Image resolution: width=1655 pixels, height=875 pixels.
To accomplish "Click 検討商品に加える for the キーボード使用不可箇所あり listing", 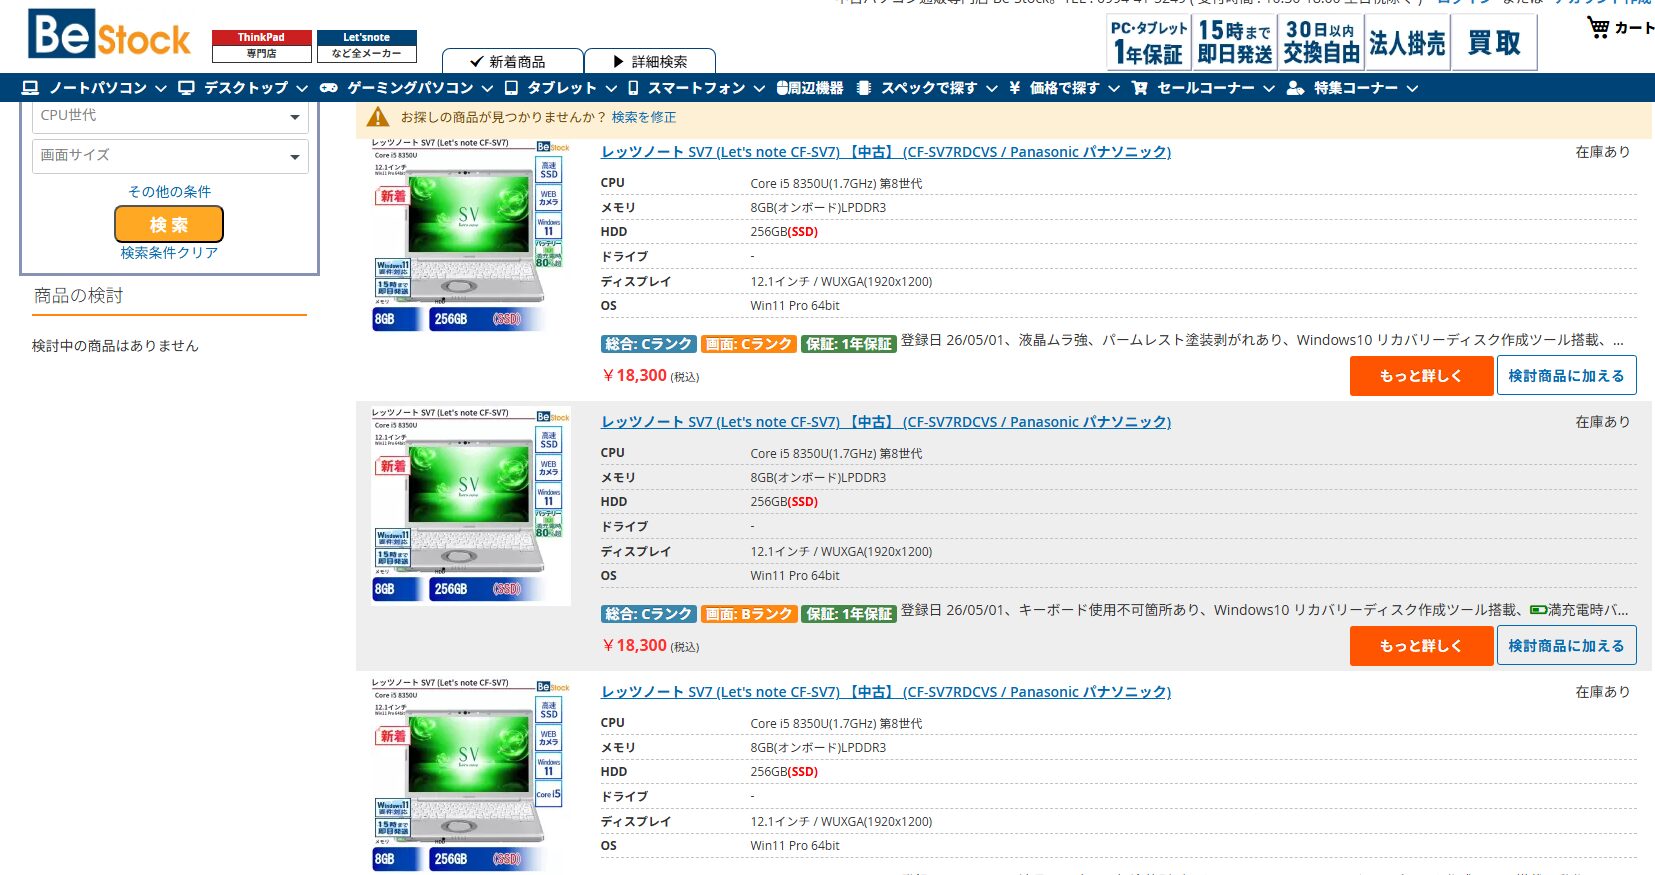I will (1566, 645).
